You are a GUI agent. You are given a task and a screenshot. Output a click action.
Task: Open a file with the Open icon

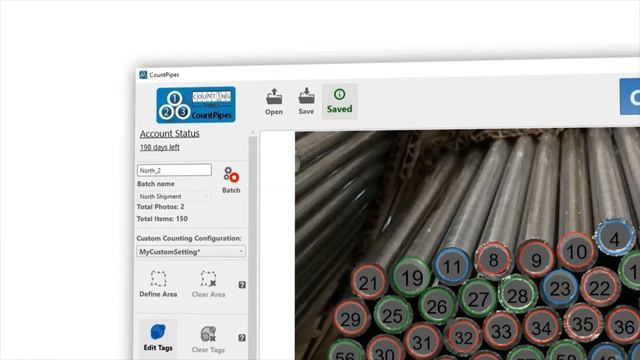(273, 101)
